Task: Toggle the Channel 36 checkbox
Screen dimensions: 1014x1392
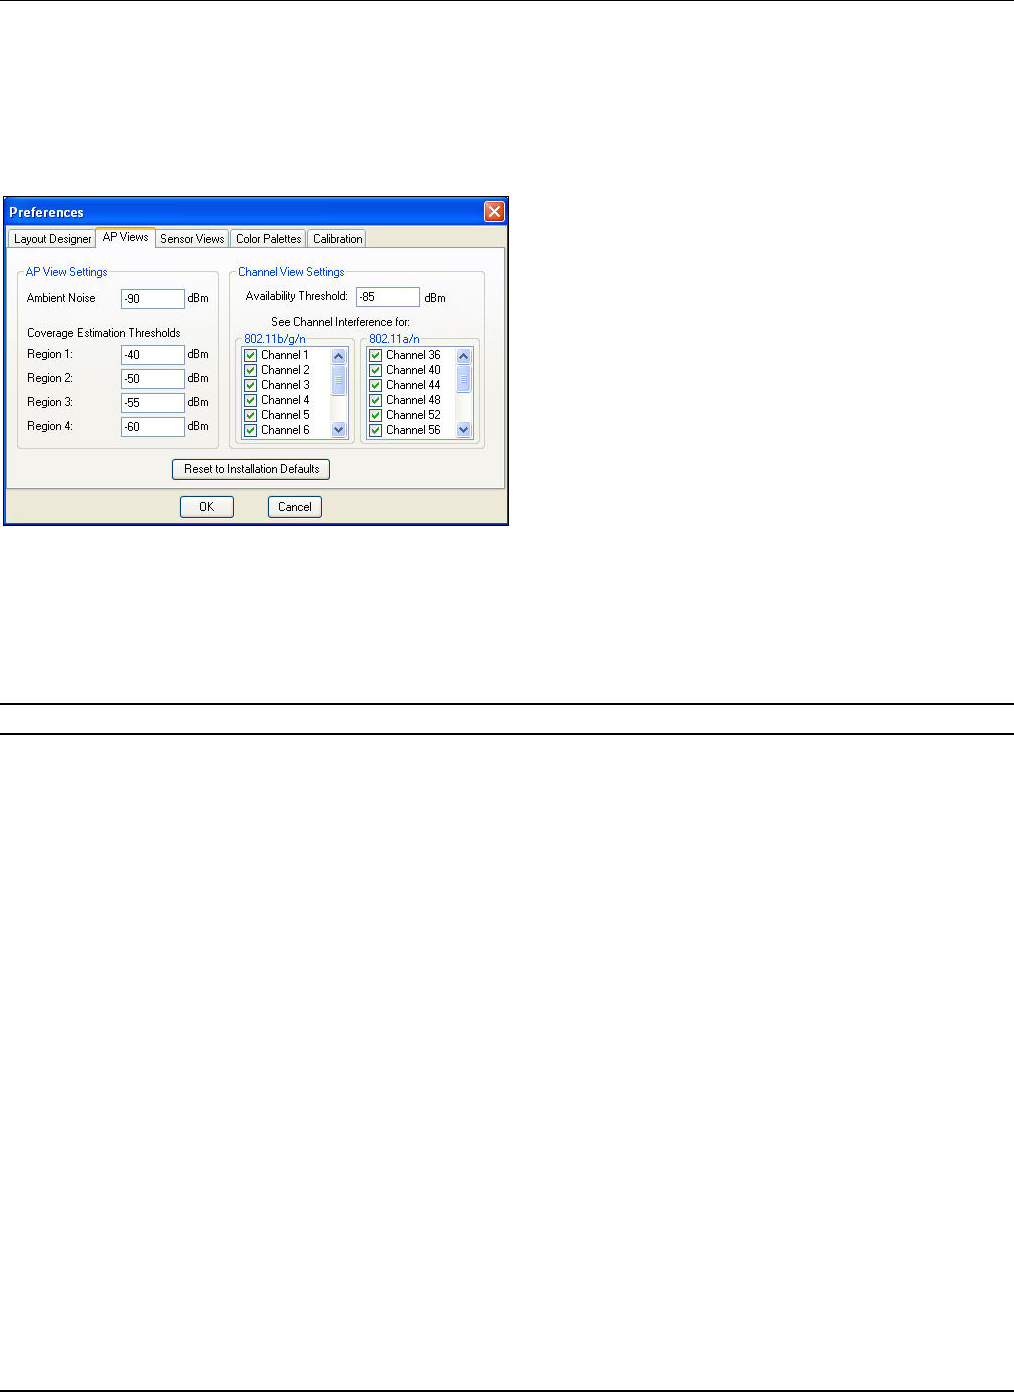Action: click(376, 355)
